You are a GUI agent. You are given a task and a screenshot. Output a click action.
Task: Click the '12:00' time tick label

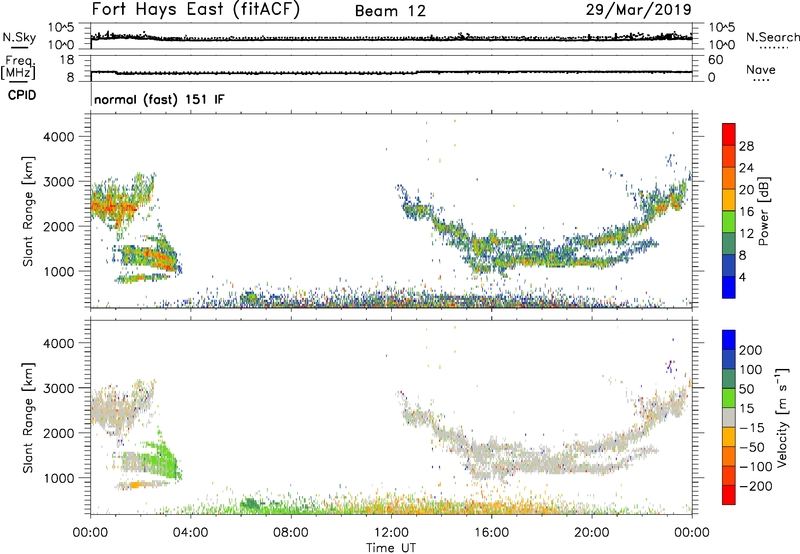click(x=391, y=533)
